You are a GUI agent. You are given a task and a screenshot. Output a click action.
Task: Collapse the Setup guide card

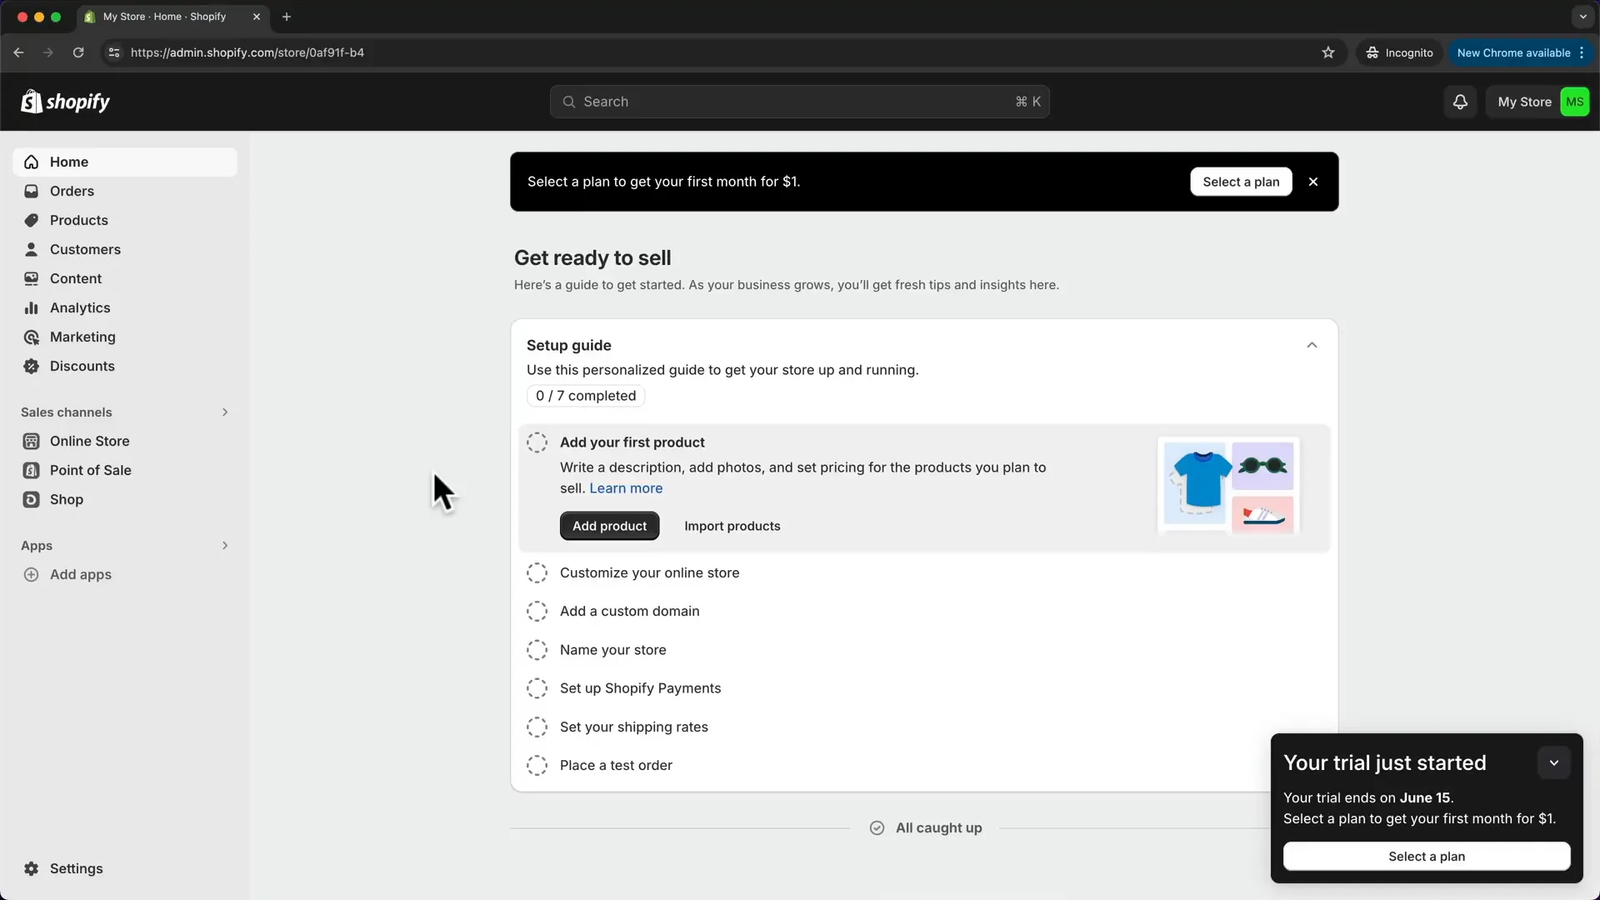1312,345
